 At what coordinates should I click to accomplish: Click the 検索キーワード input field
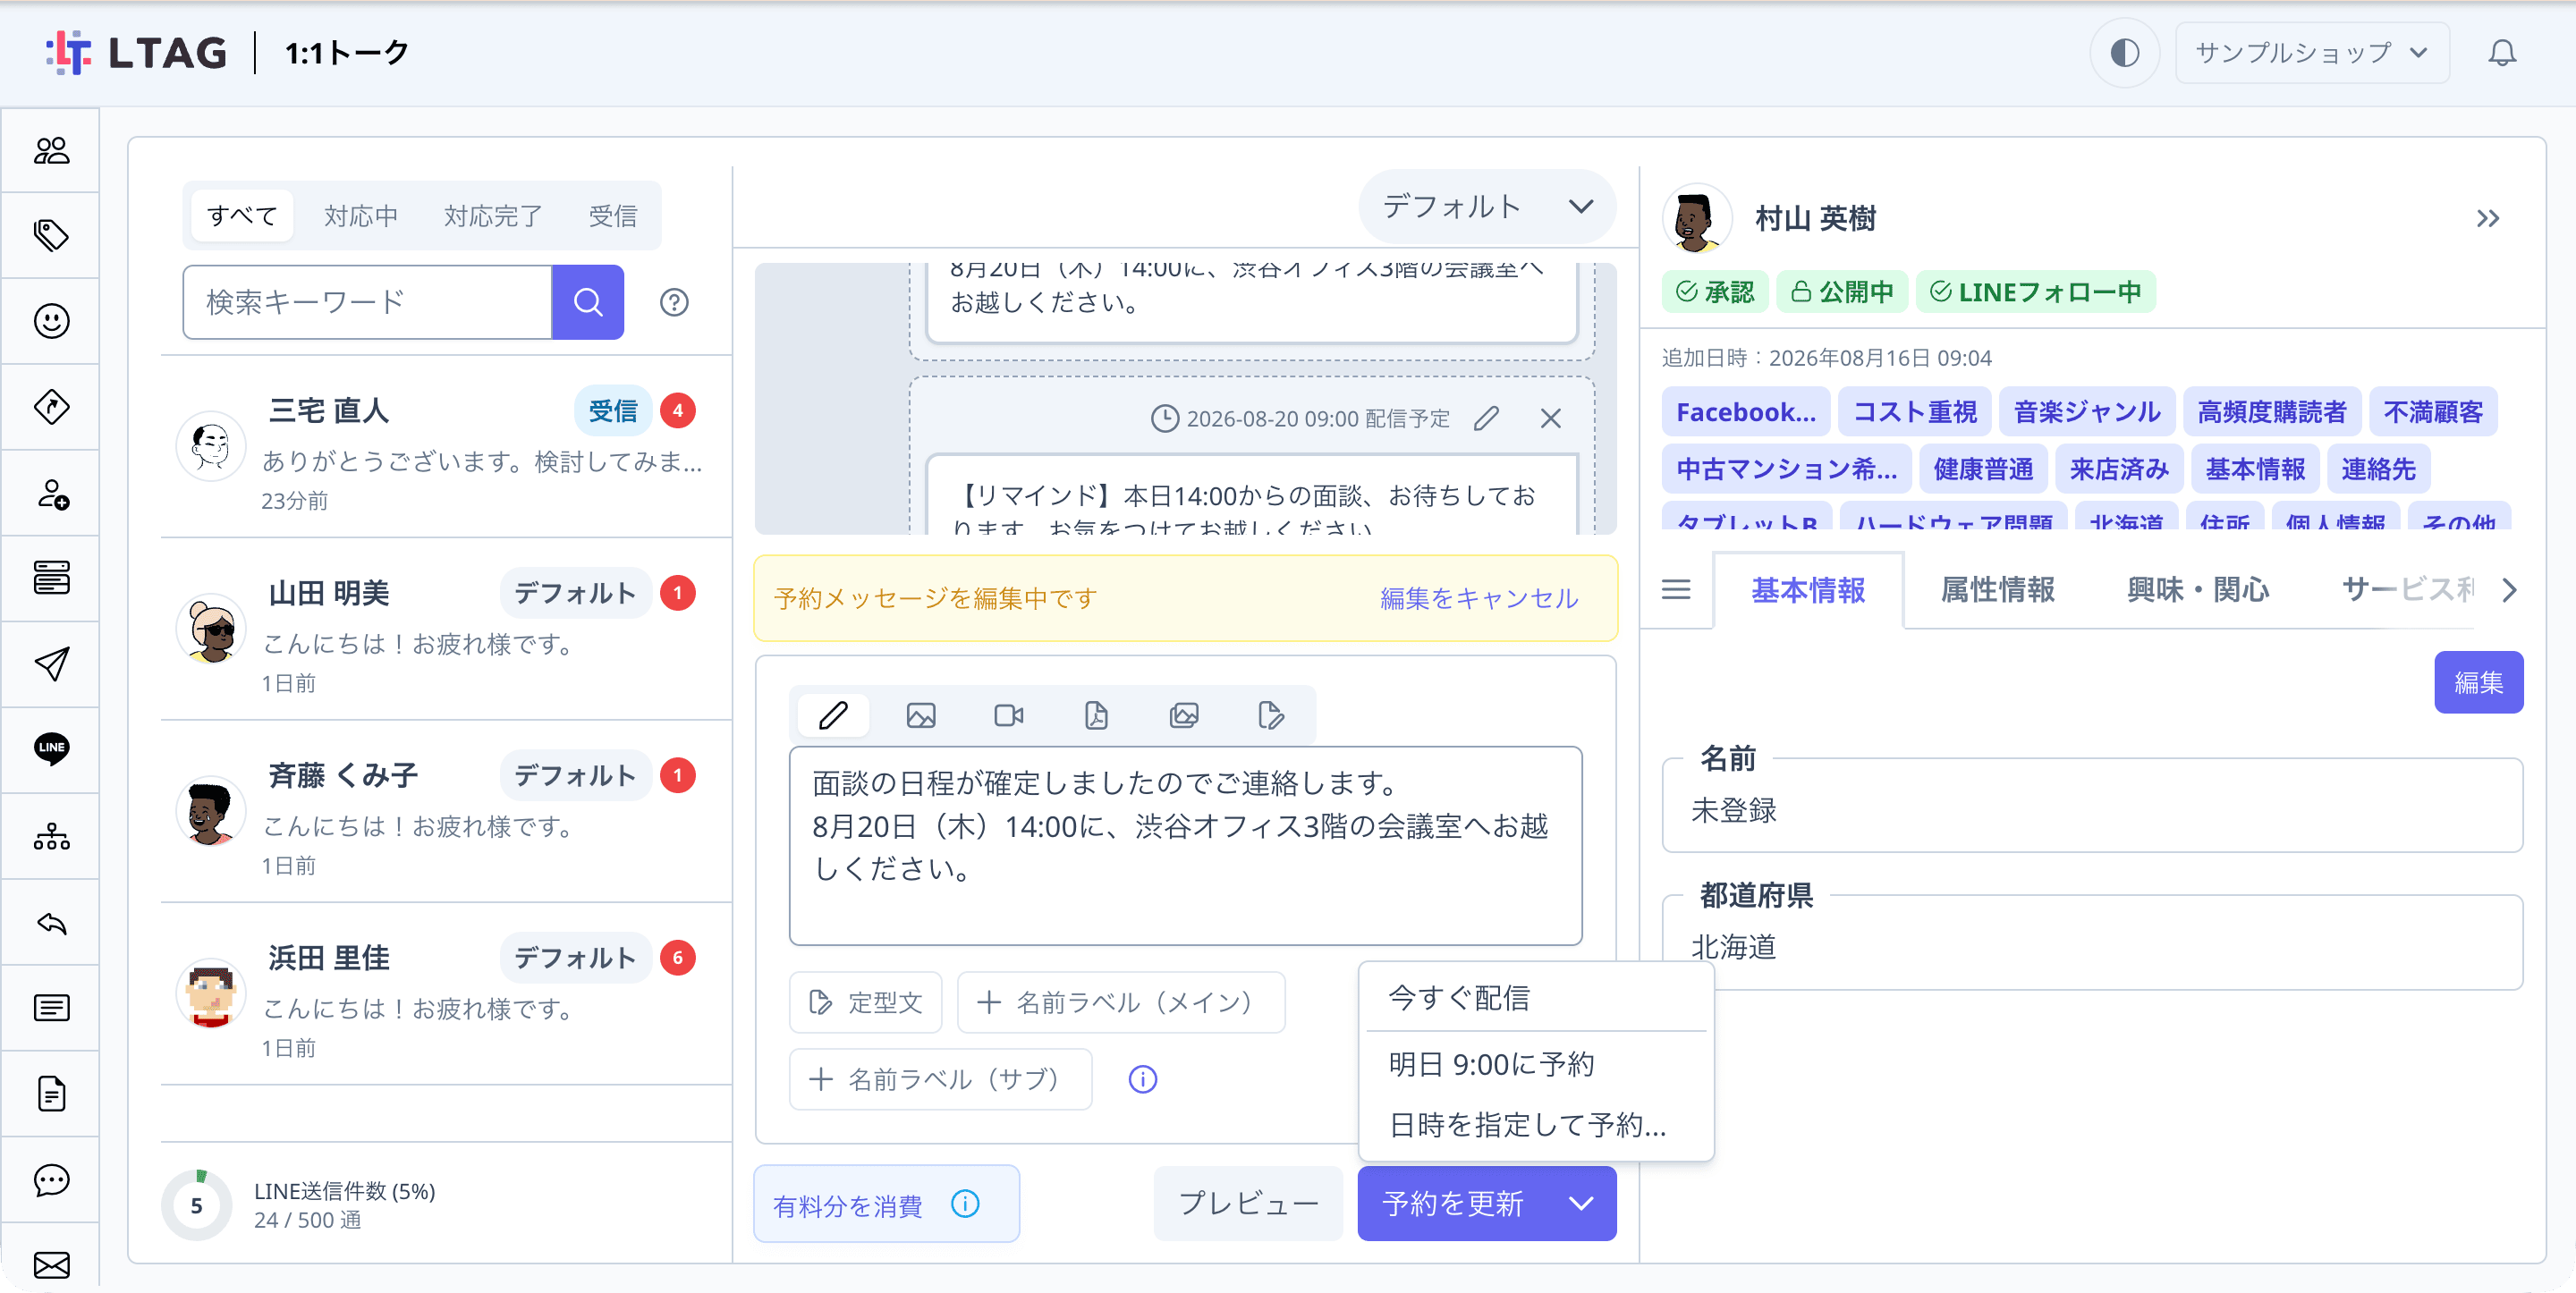click(367, 302)
